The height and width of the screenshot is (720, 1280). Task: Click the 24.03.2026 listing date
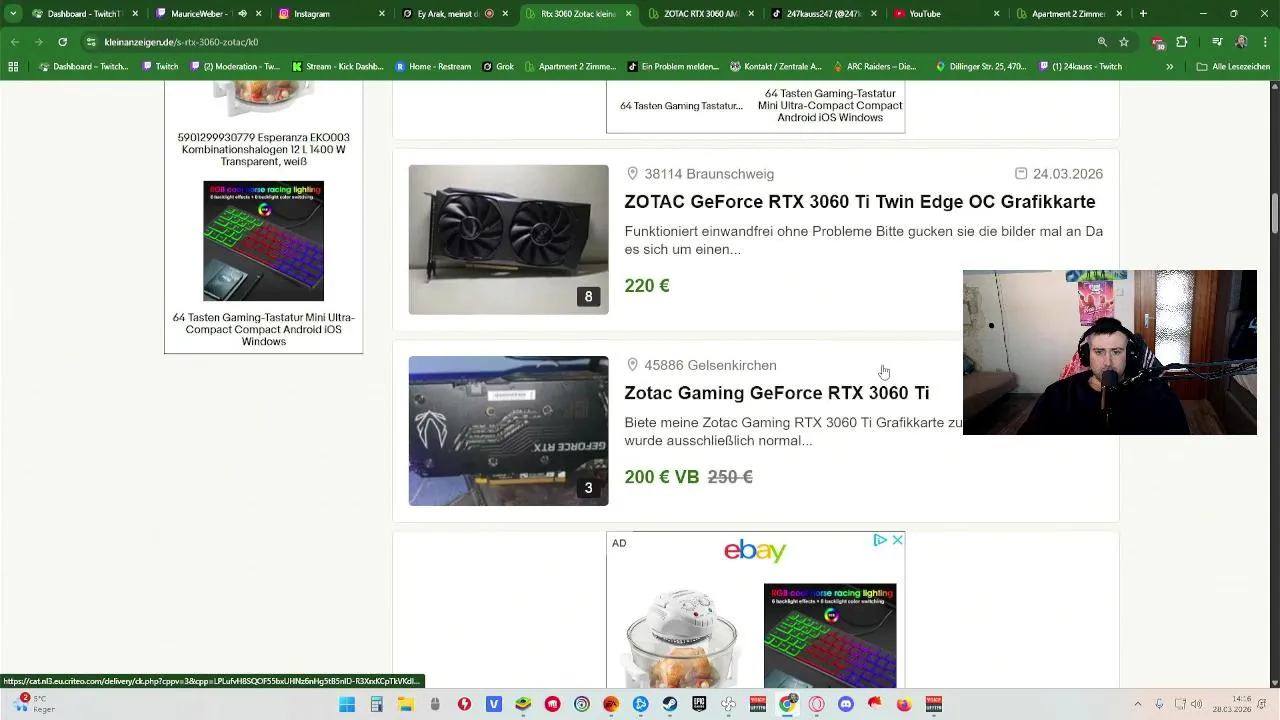(1068, 174)
